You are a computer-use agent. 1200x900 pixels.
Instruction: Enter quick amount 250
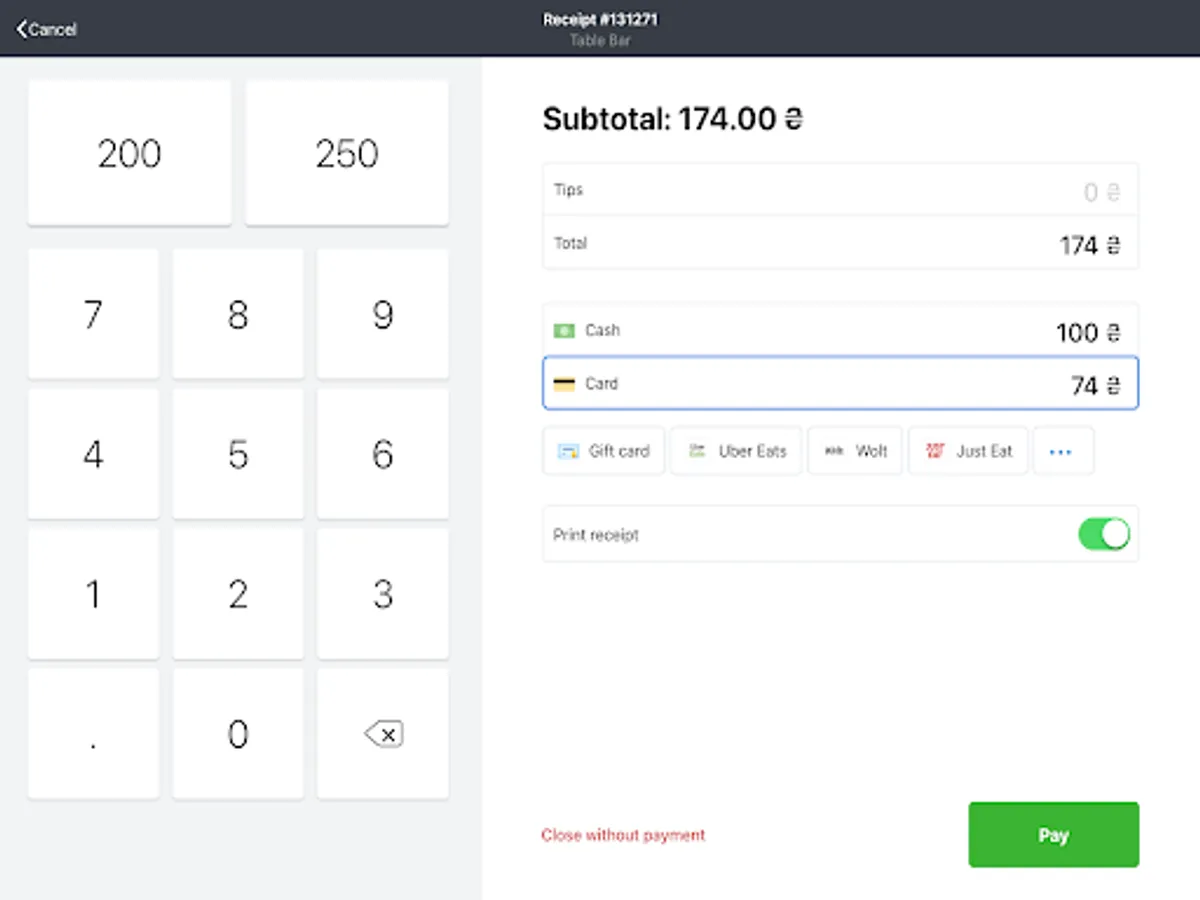[346, 153]
